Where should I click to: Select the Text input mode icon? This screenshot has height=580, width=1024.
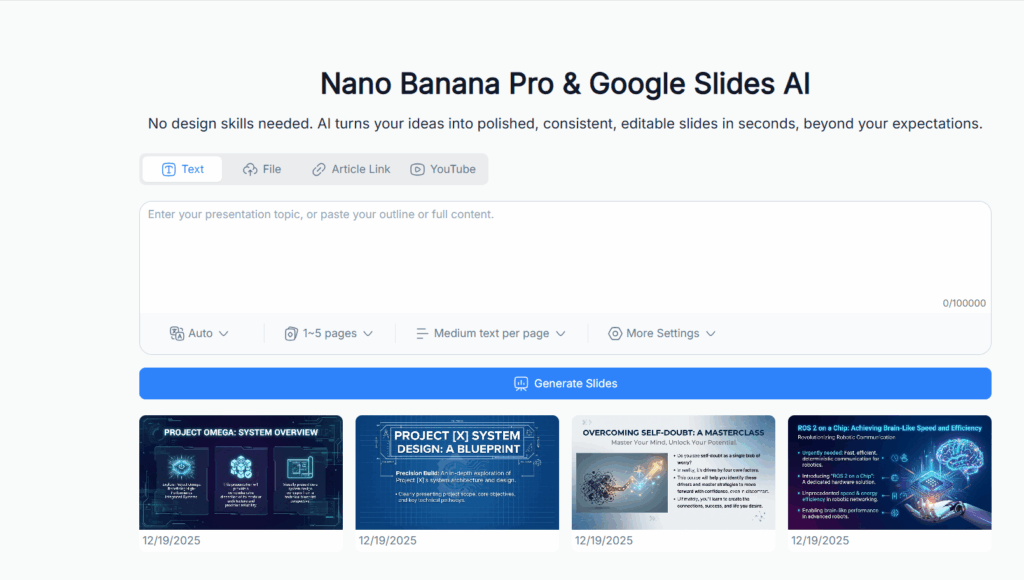point(169,169)
